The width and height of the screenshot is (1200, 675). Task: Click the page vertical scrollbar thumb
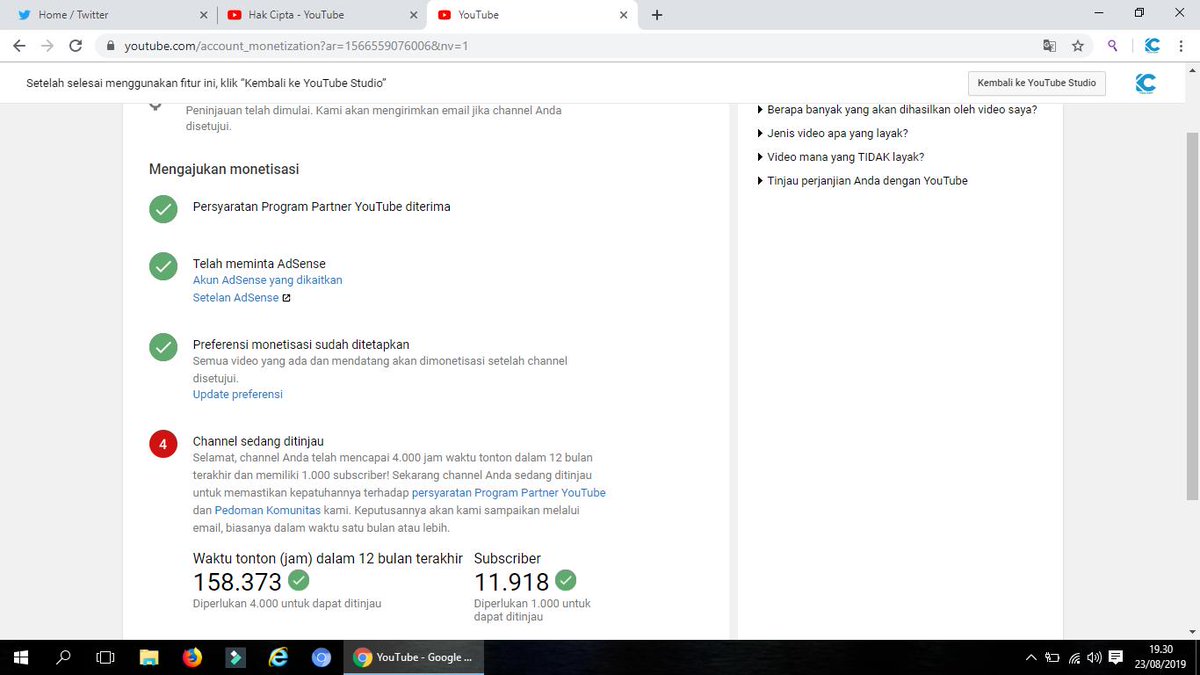tap(1192, 317)
